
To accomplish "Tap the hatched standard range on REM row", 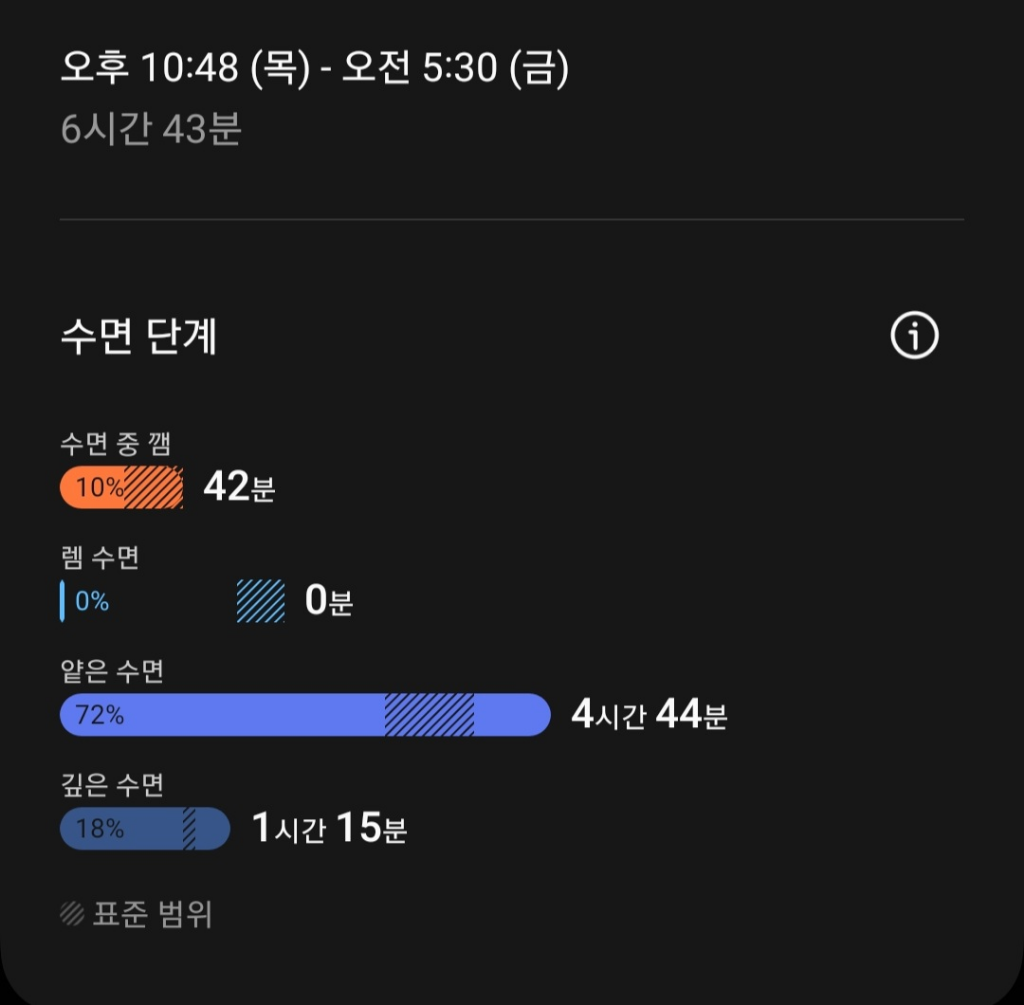I will click(260, 602).
